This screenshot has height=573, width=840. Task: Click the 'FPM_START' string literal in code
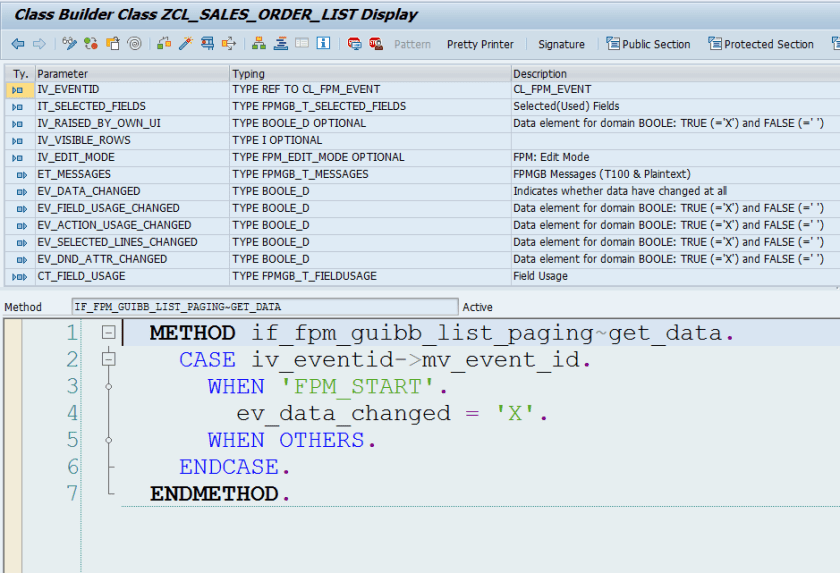coord(356,387)
